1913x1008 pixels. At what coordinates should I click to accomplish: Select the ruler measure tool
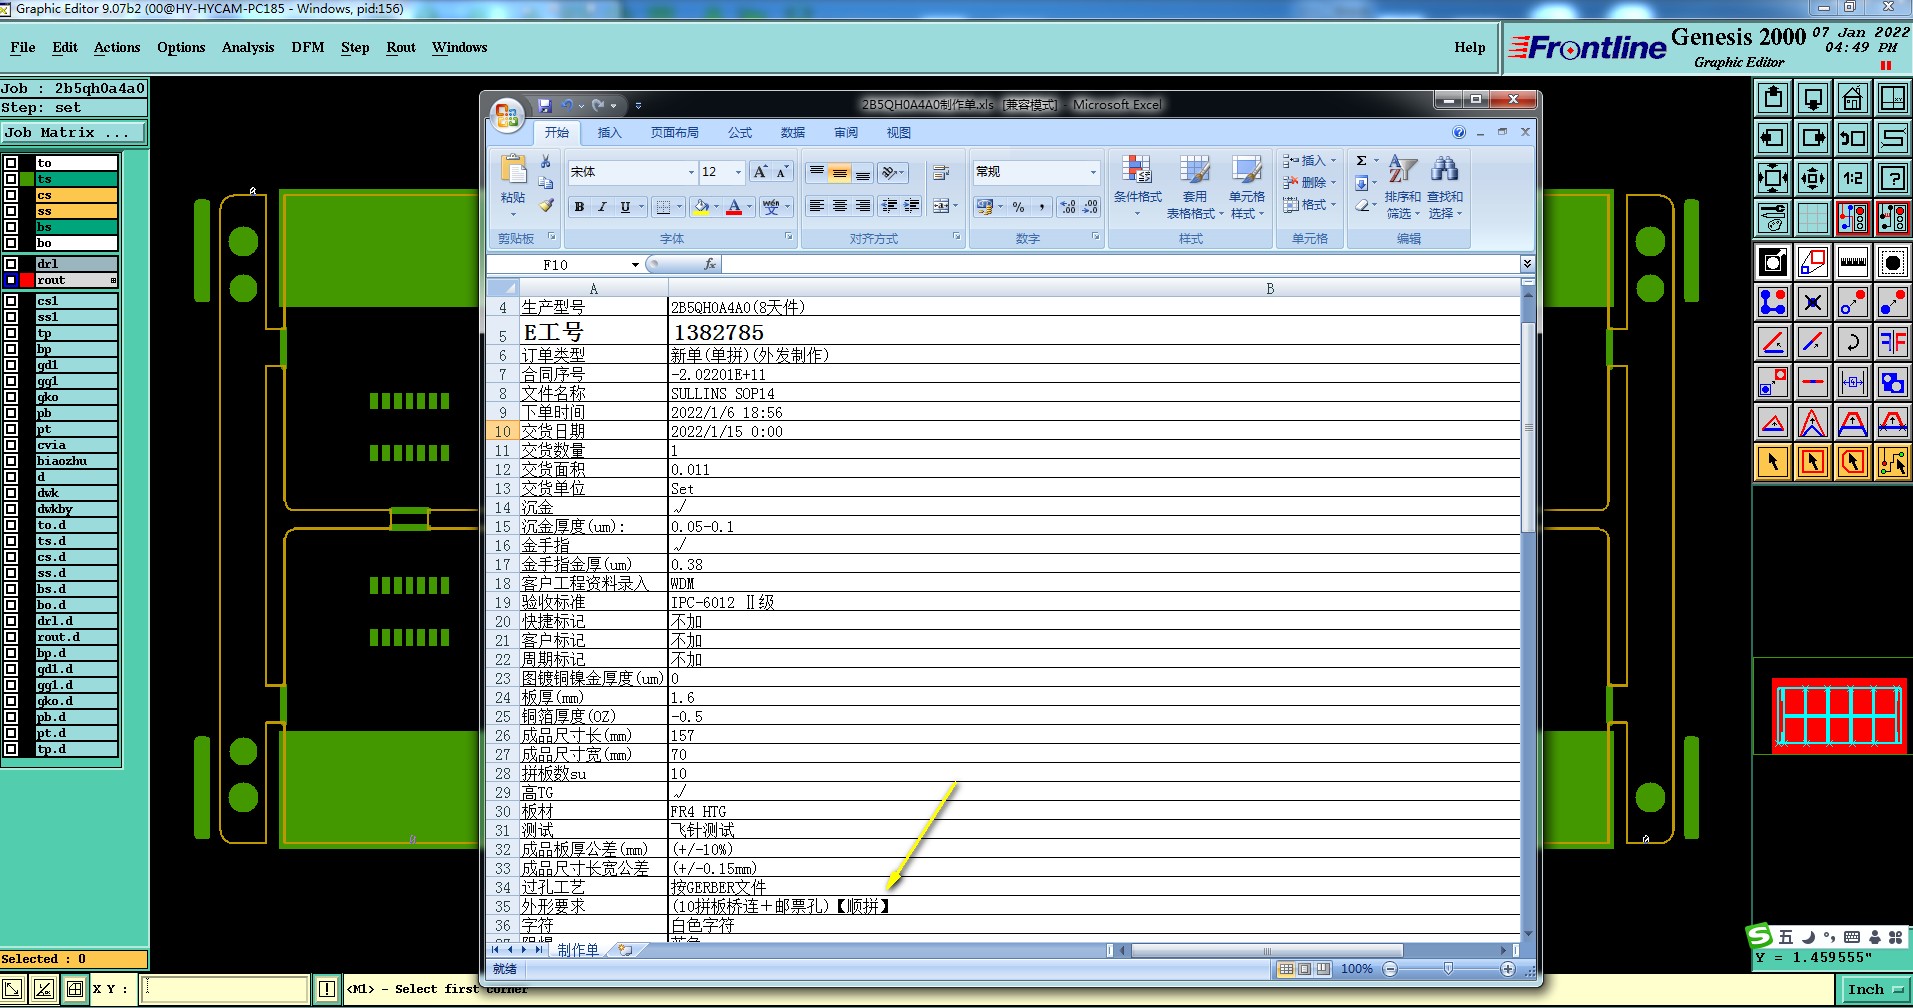[x=1852, y=262]
